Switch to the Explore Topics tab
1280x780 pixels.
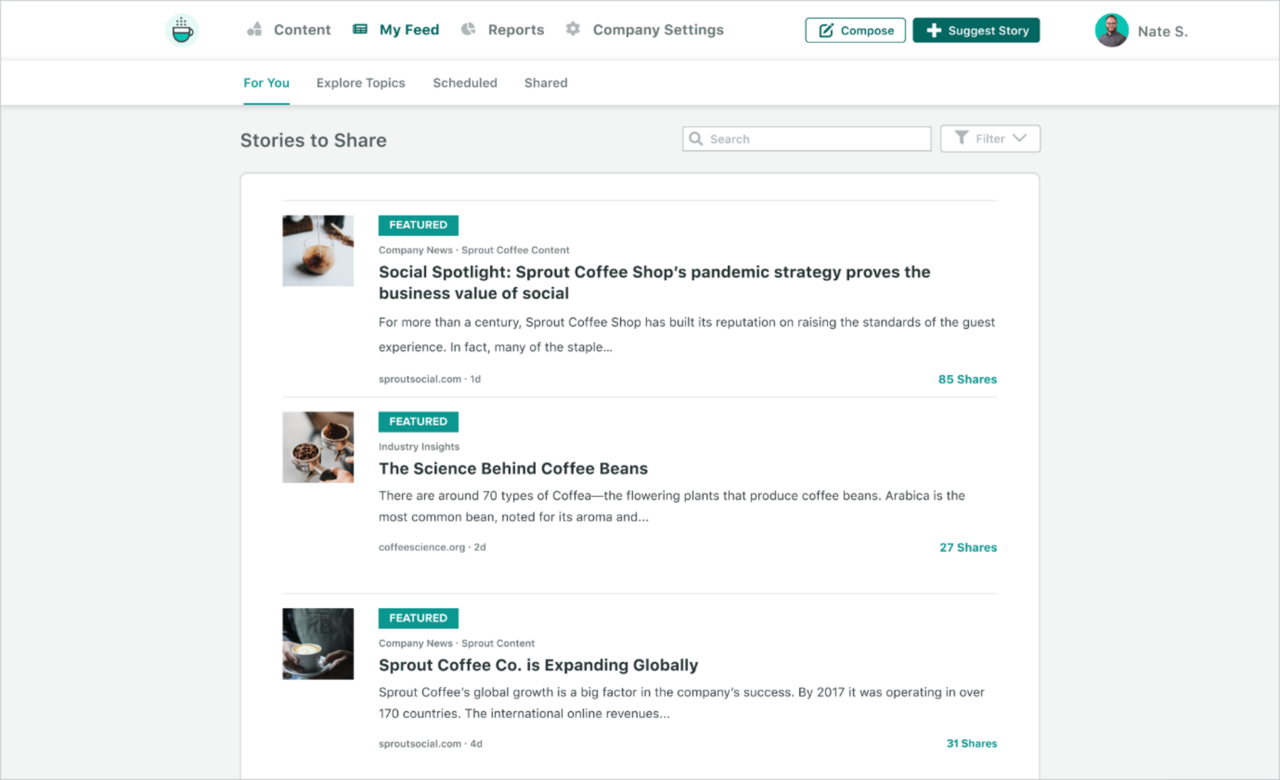click(x=360, y=82)
